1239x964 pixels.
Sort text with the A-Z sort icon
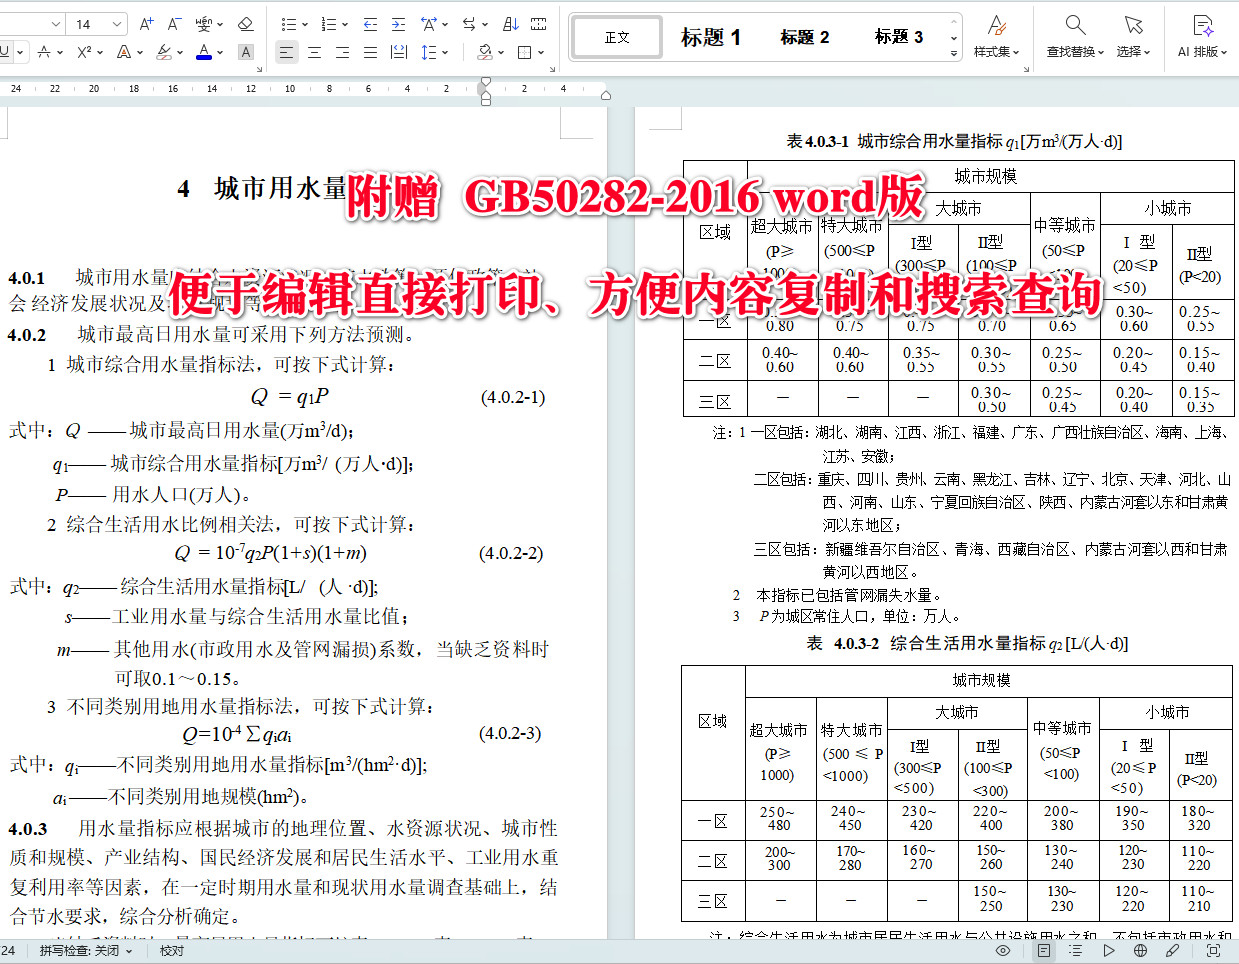coord(511,23)
